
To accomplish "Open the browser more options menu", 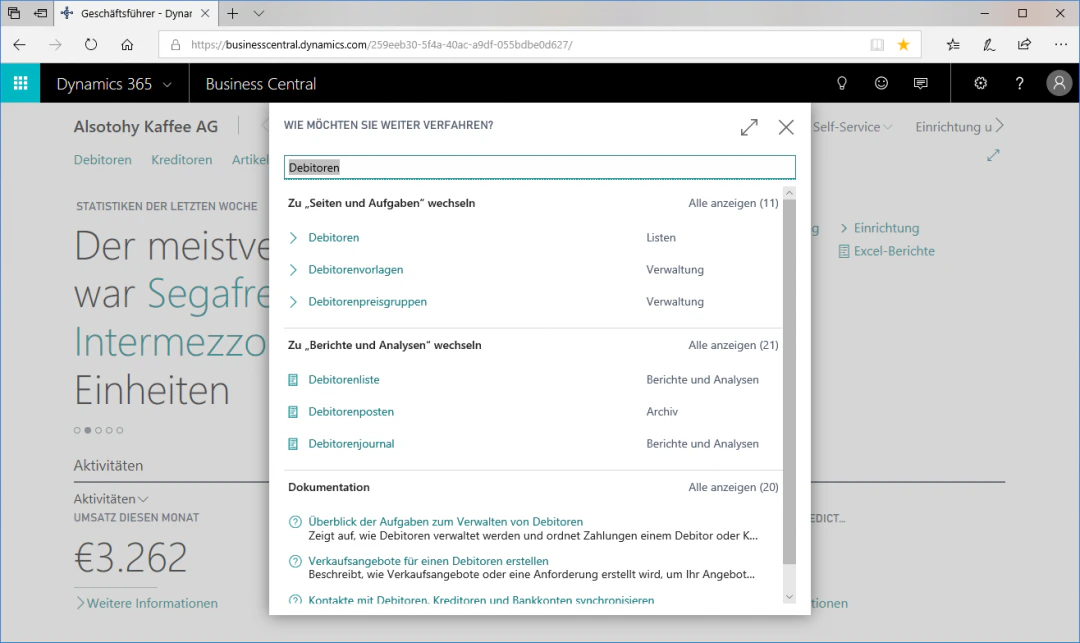I will (1061, 45).
